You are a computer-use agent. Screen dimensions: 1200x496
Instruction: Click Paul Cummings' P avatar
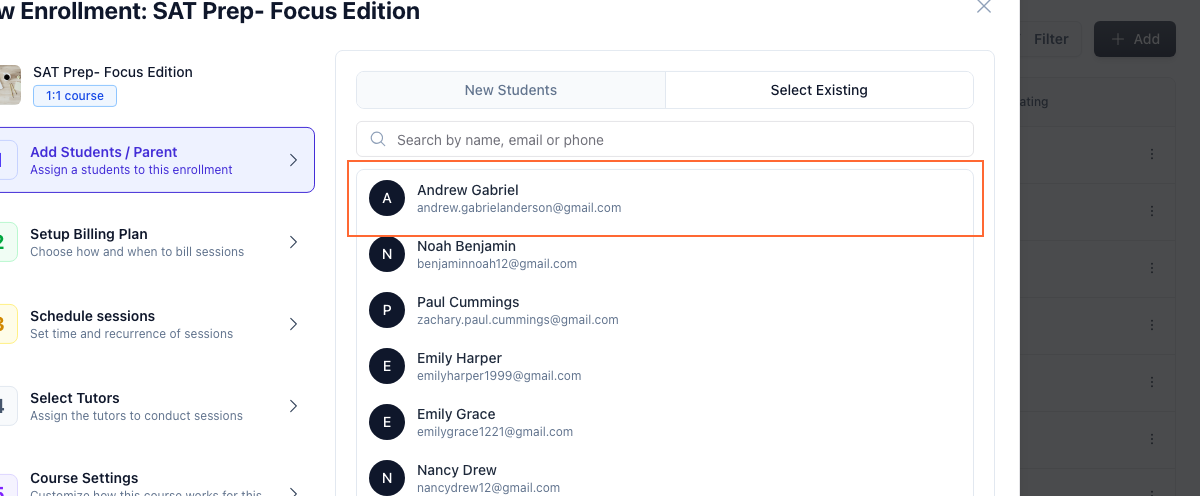[x=387, y=310]
